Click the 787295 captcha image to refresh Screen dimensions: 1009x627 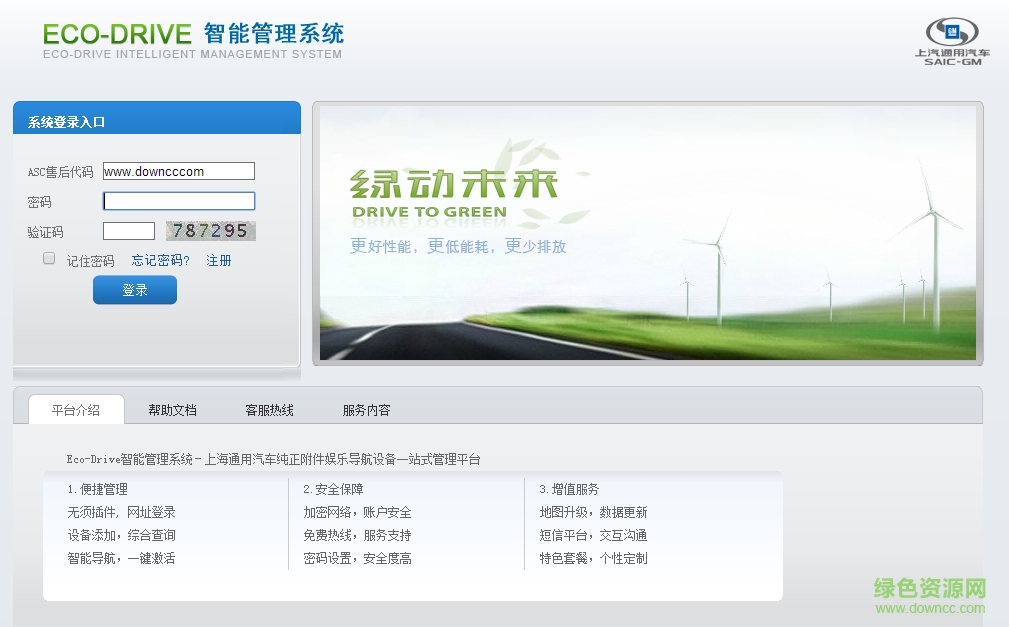point(210,230)
